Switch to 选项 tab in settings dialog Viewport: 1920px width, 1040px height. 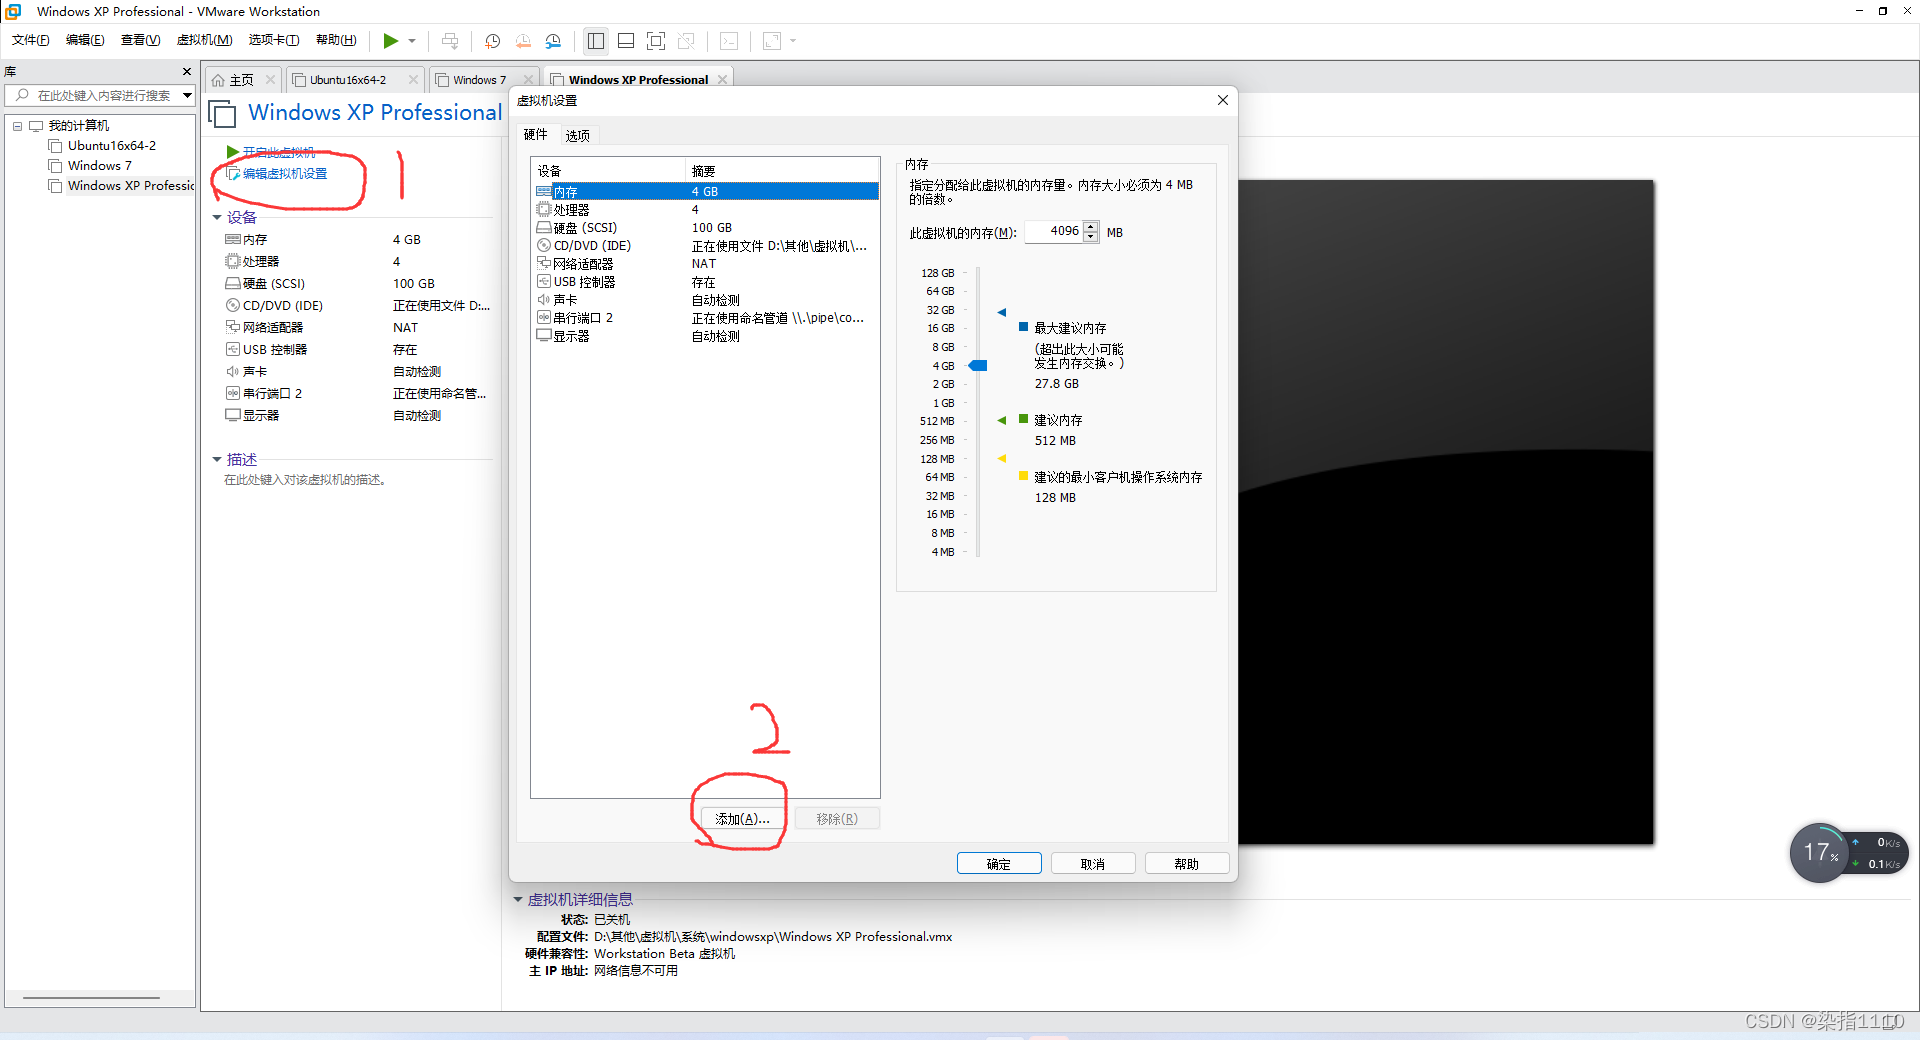click(x=577, y=135)
